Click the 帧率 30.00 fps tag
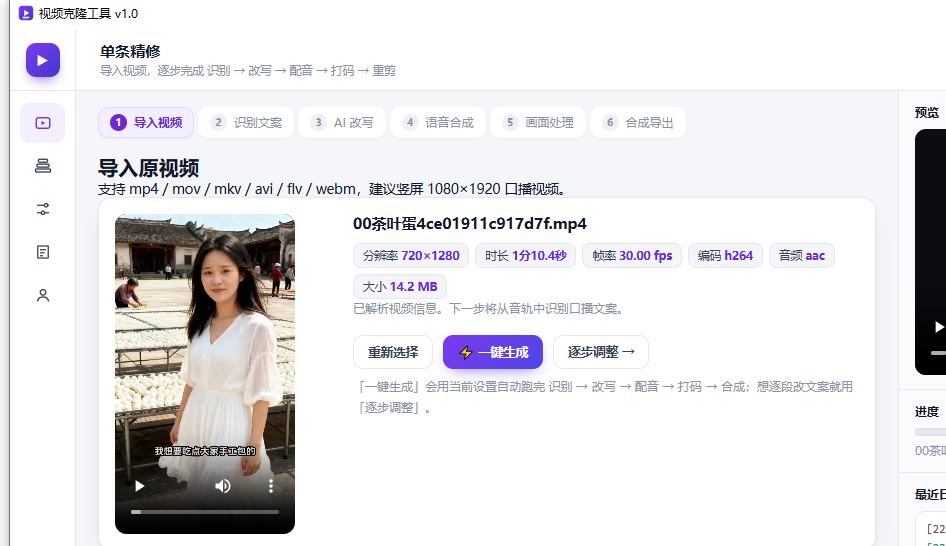The height and width of the screenshot is (546, 946). [x=632, y=256]
